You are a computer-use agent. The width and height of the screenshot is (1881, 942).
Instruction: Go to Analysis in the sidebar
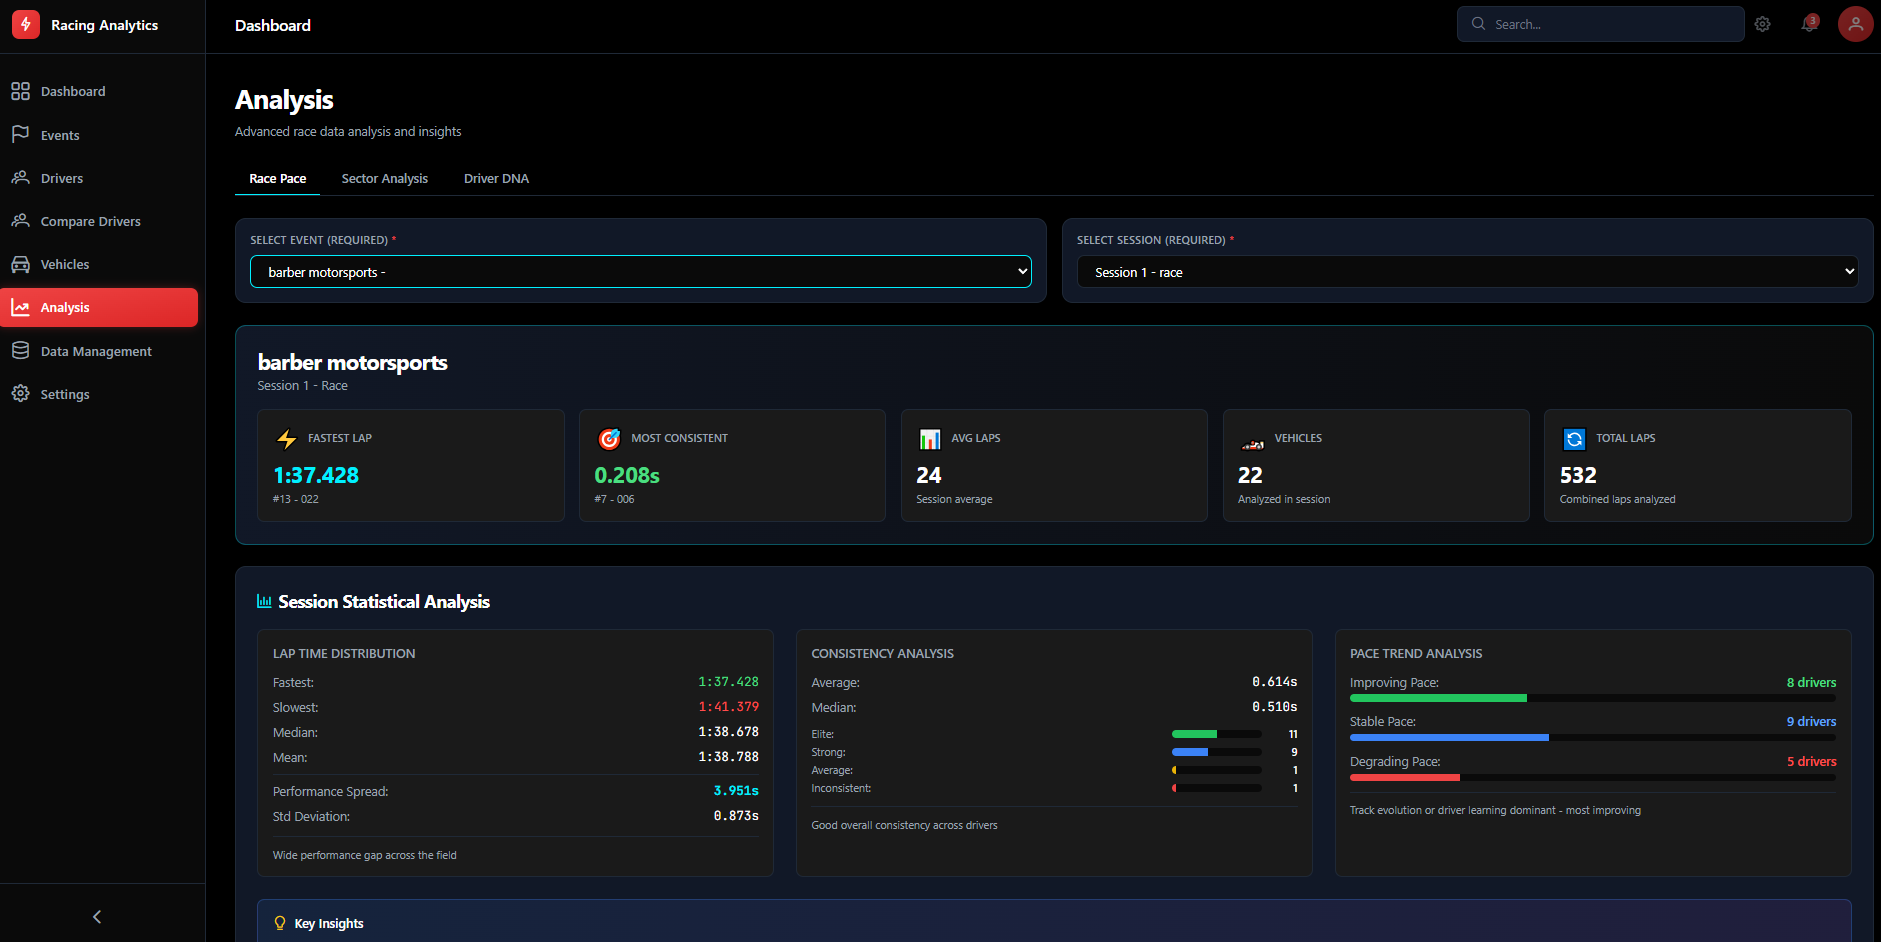99,307
